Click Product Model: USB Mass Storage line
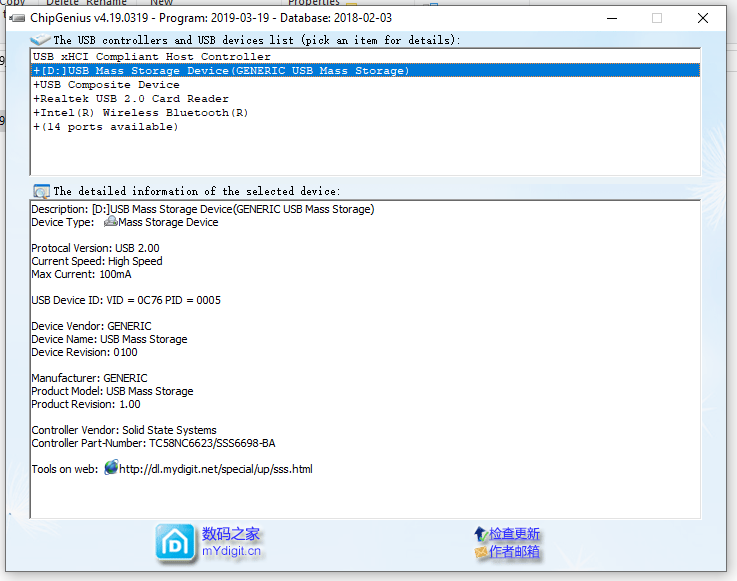737x581 pixels. coord(112,392)
